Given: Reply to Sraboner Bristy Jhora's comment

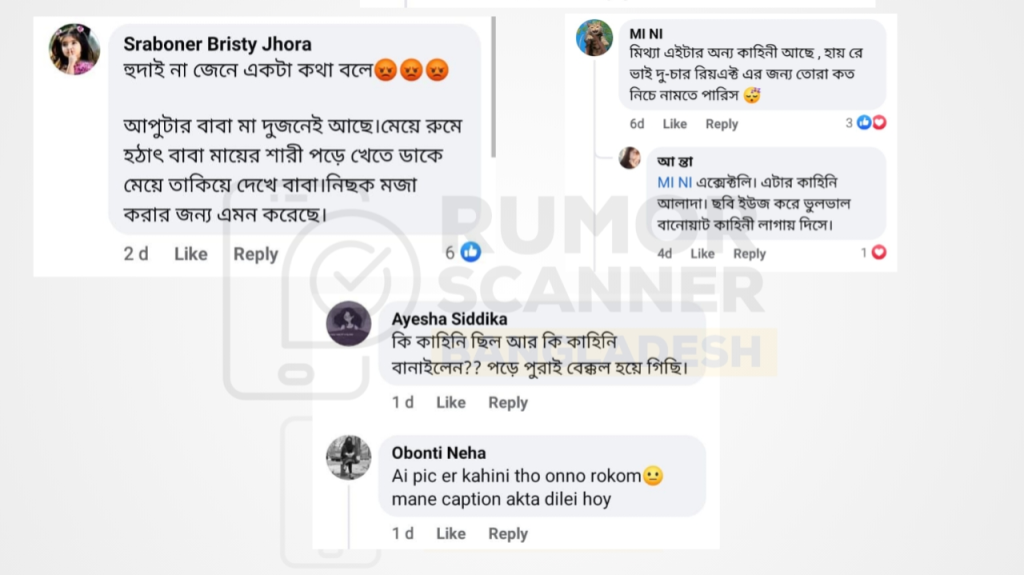Looking at the screenshot, I should (x=255, y=254).
